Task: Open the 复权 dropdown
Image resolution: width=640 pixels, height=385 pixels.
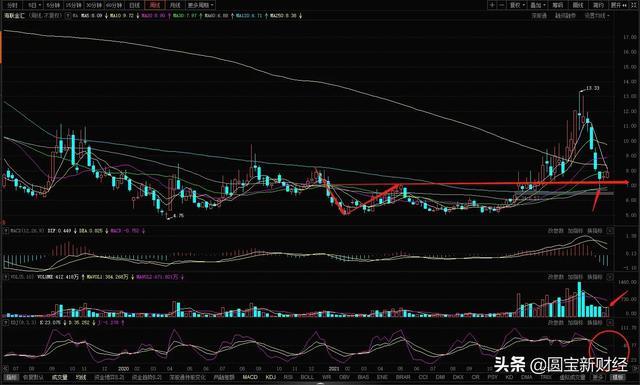Action: 517,5
